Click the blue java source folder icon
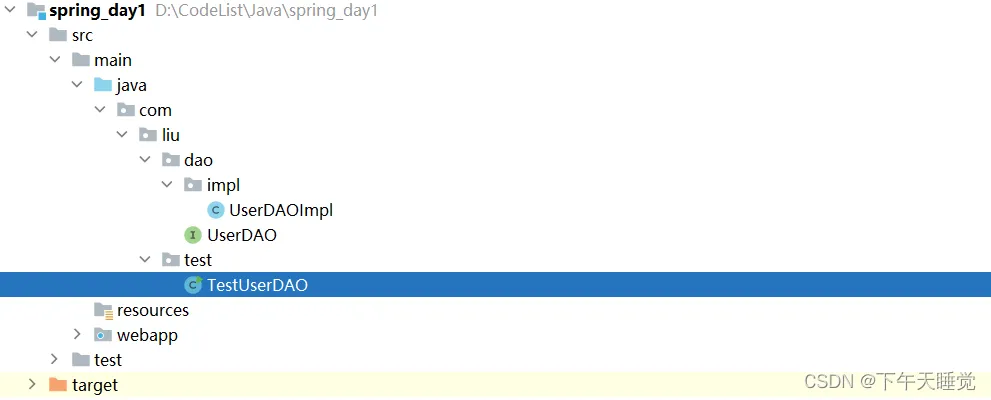Screen dimensions: 991x400 103,85
